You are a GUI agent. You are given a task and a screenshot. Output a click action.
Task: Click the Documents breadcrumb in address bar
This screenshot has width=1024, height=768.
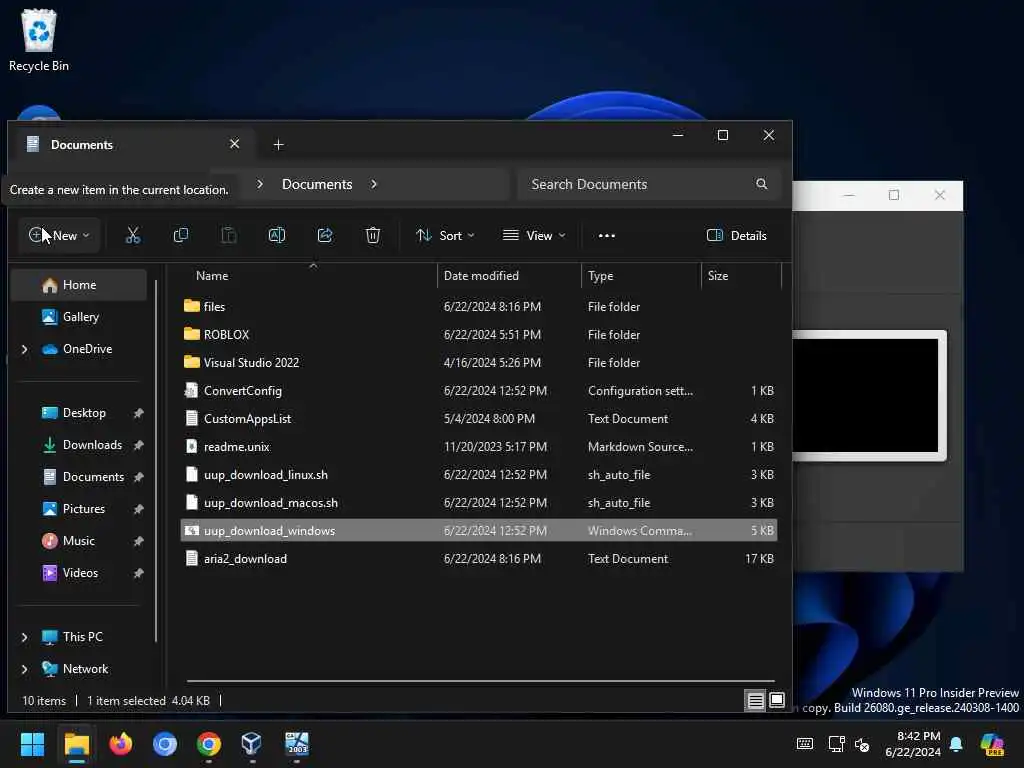pos(317,184)
